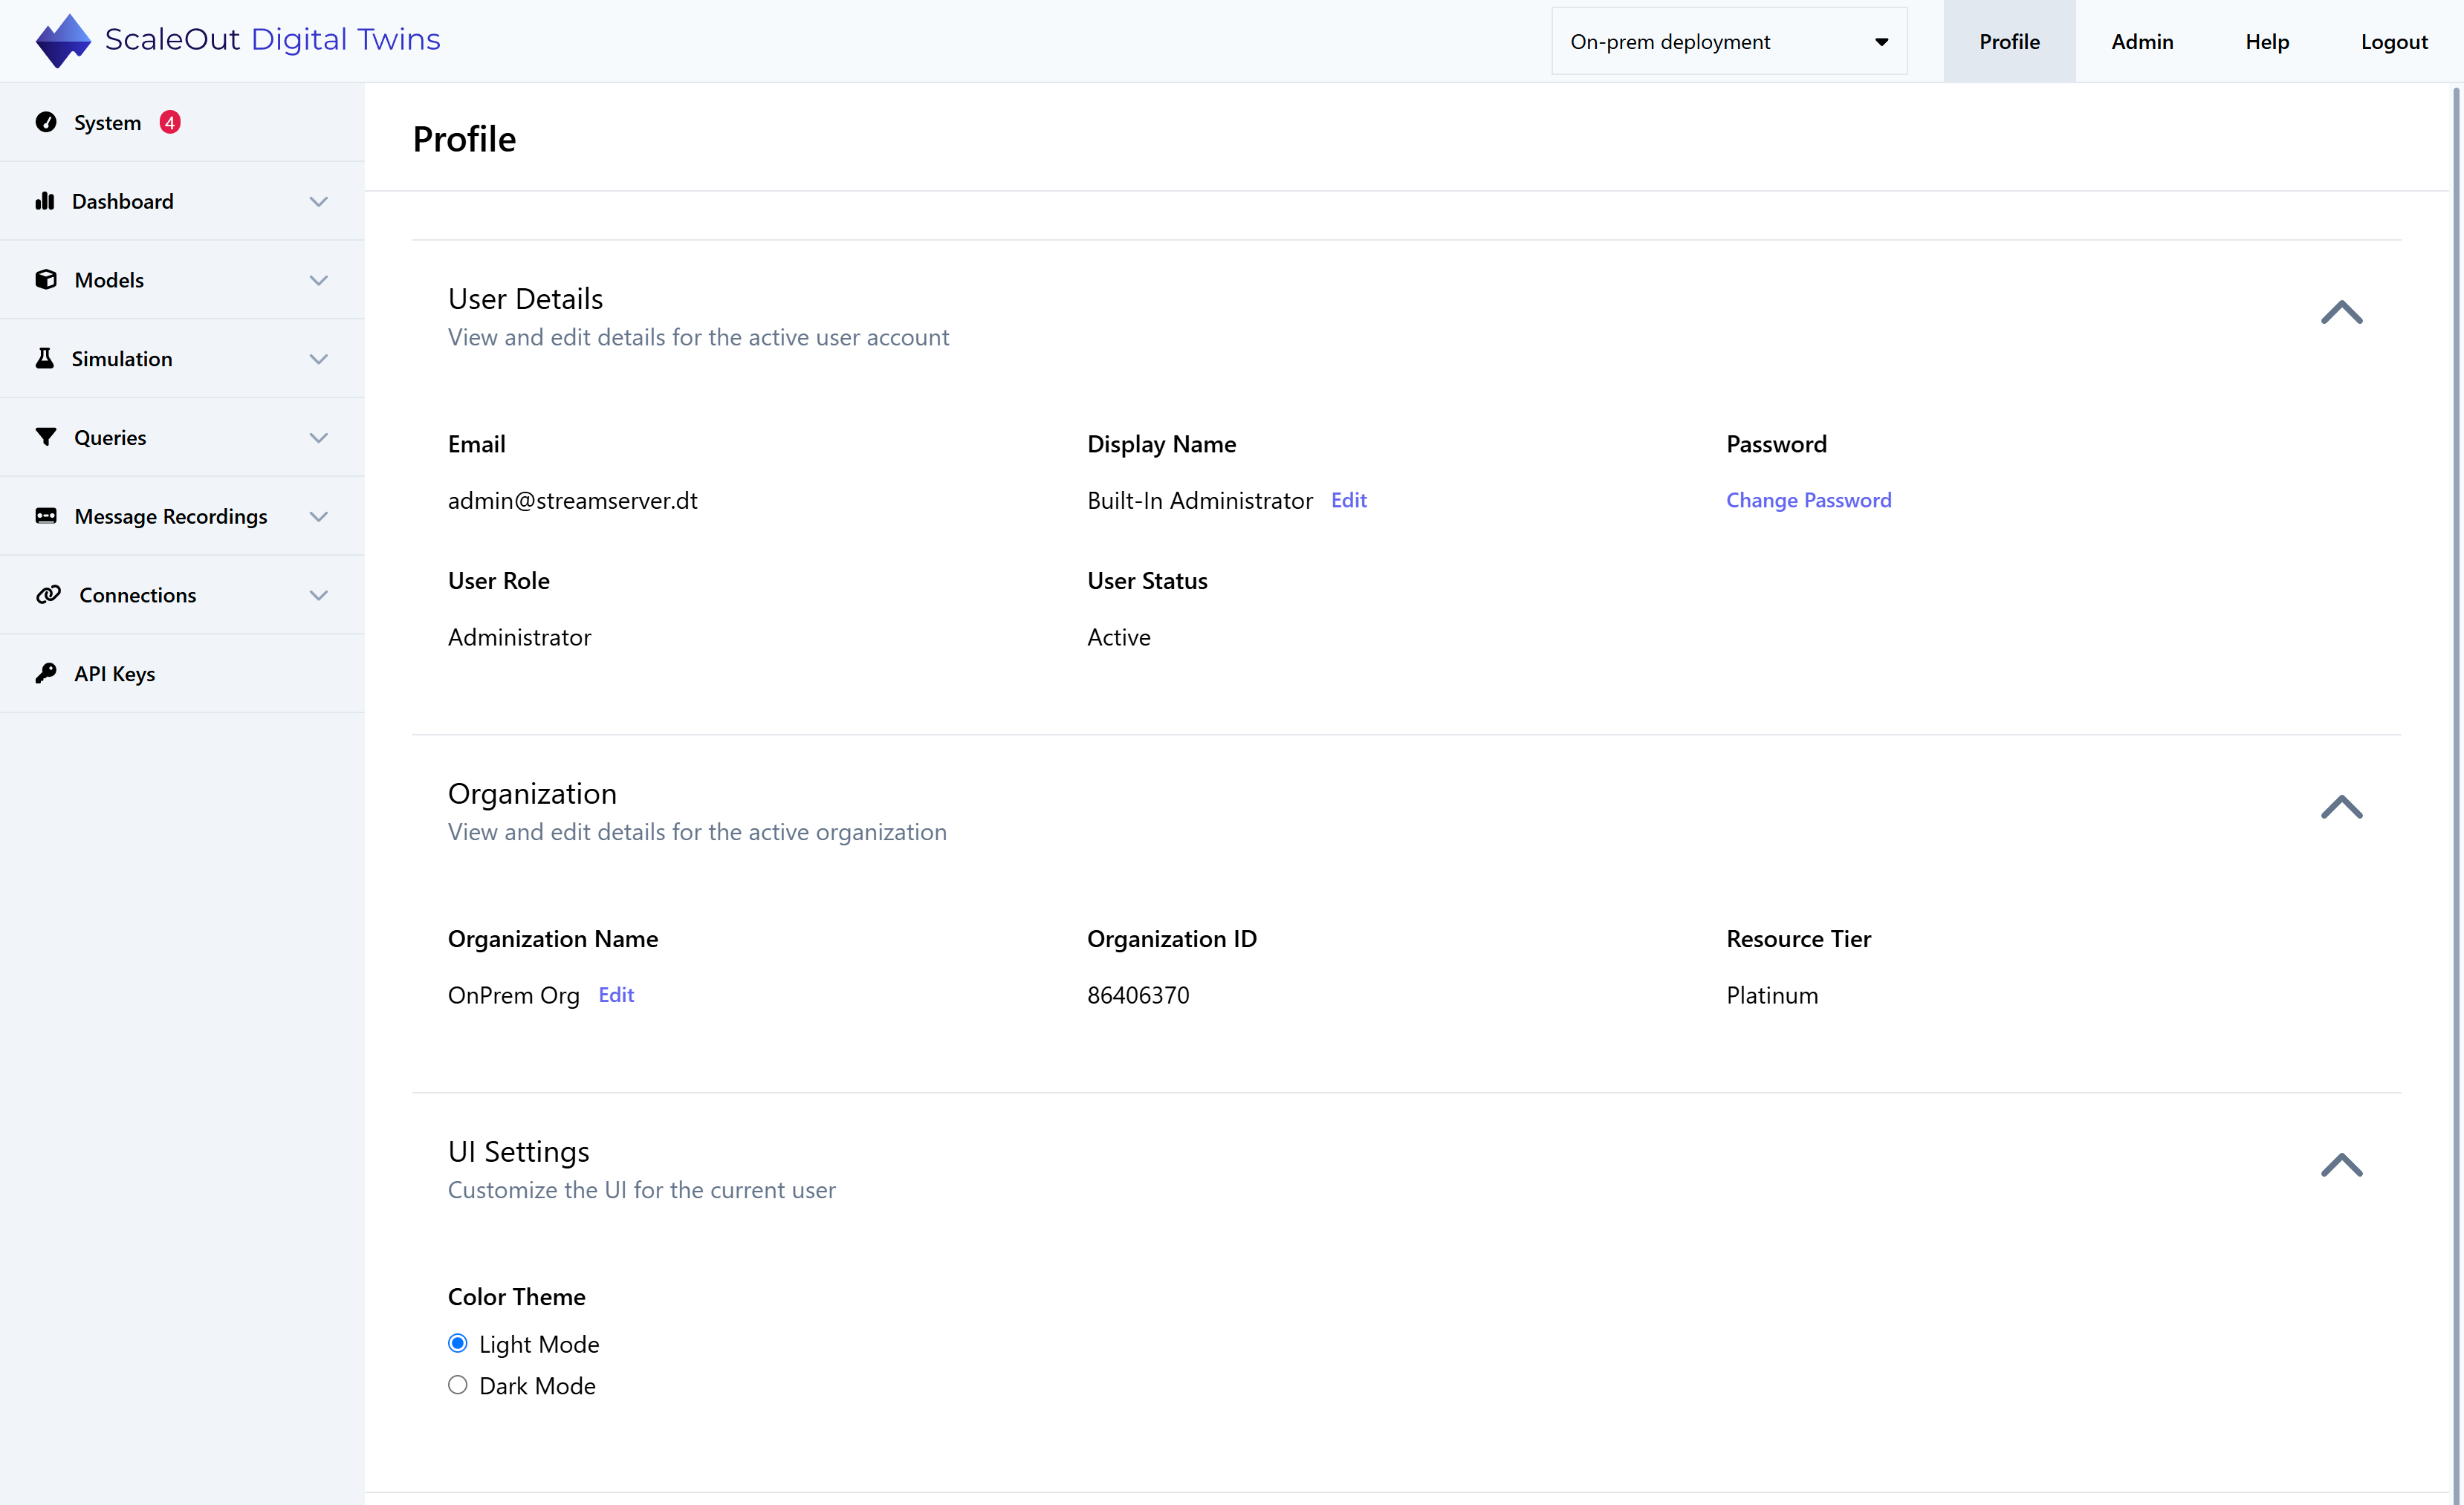Click the API Keys key icon
The width and height of the screenshot is (2464, 1505).
click(x=46, y=673)
